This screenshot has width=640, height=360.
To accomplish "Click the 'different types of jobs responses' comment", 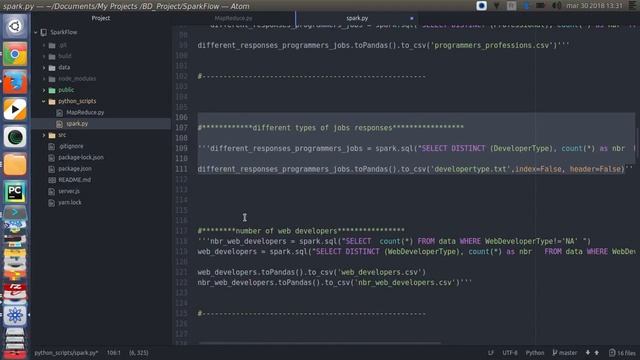I will (x=331, y=128).
